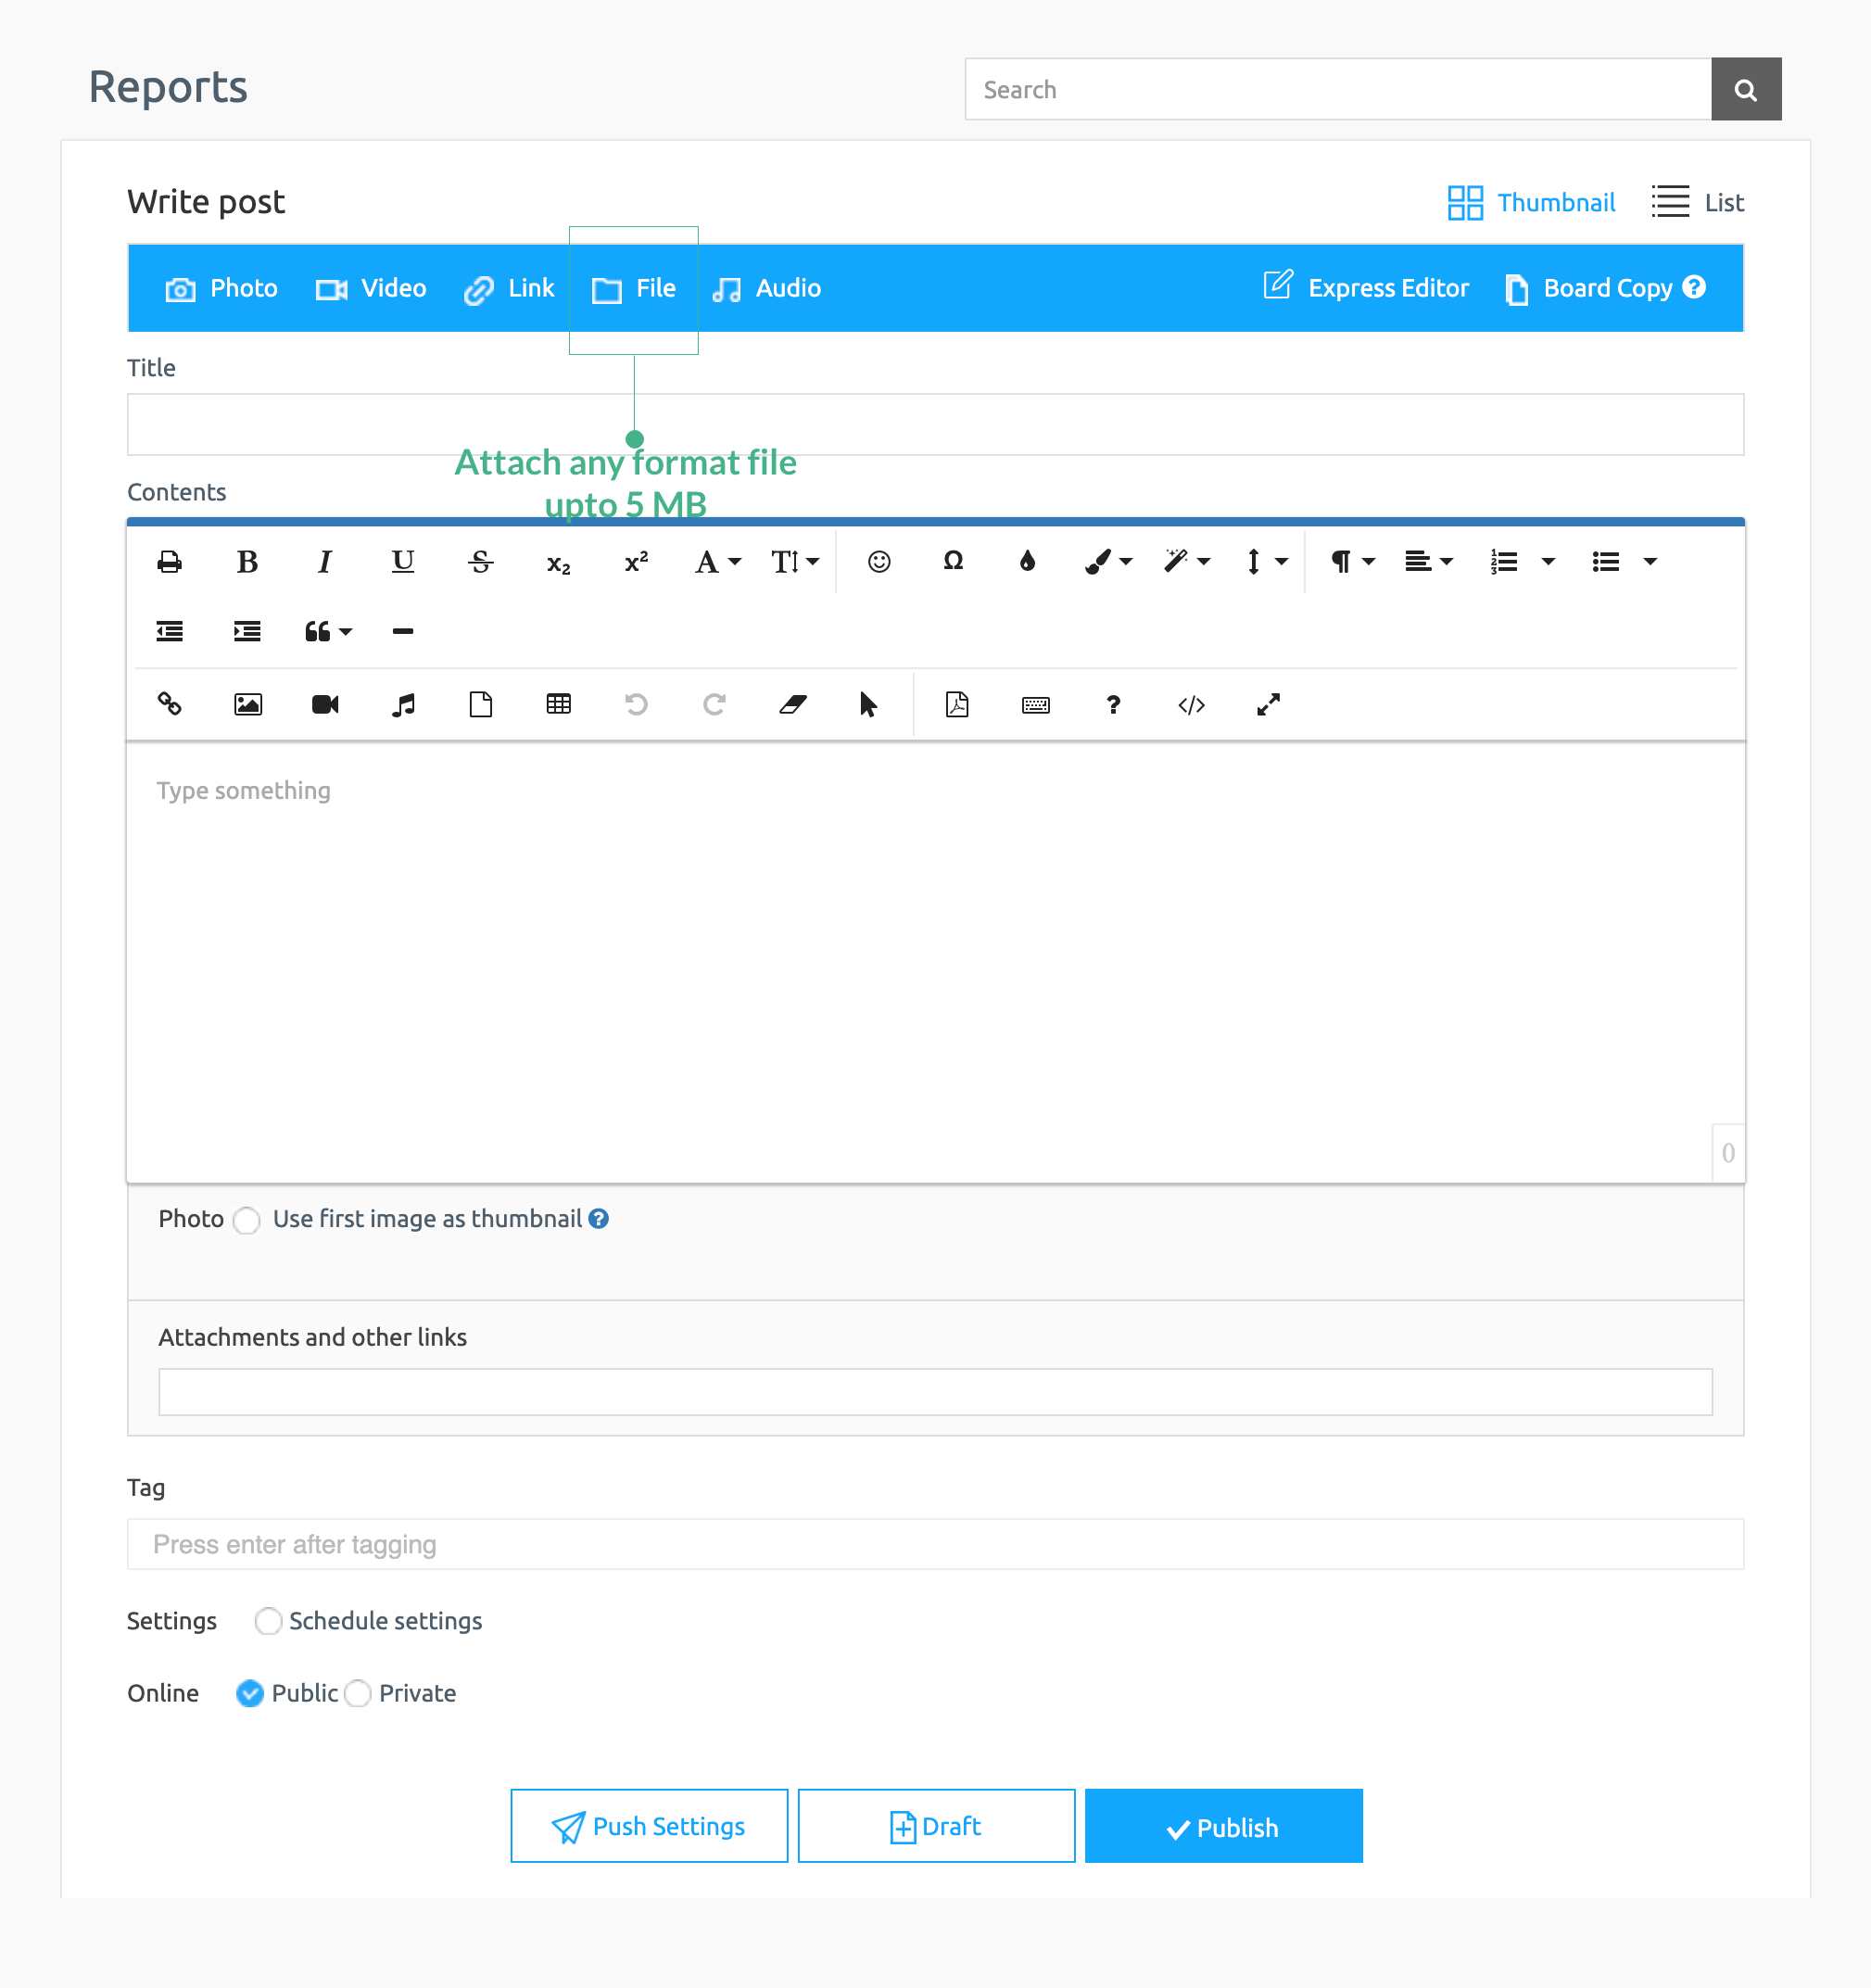
Task: Select the Insert Image icon in the editor
Action: click(x=247, y=704)
